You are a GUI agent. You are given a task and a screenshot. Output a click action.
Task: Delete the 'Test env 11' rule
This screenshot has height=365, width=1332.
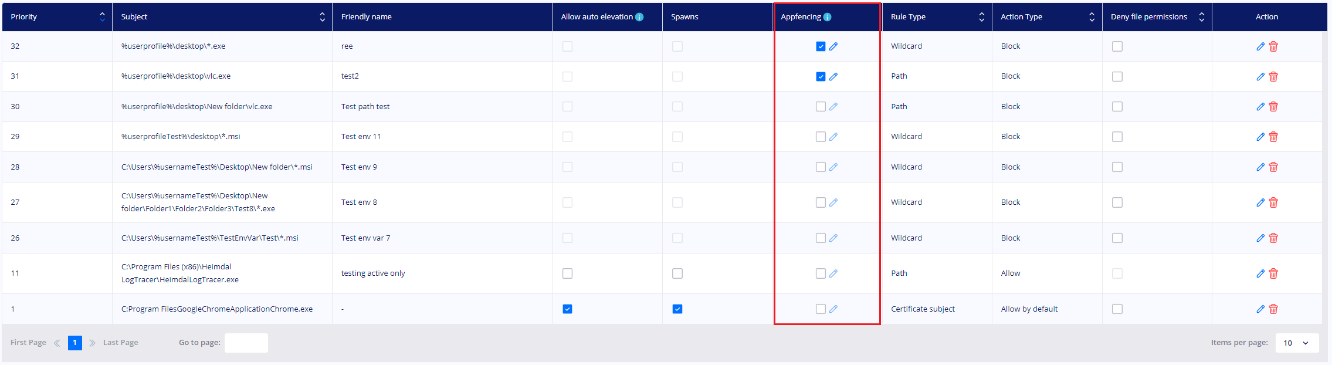pos(1273,136)
